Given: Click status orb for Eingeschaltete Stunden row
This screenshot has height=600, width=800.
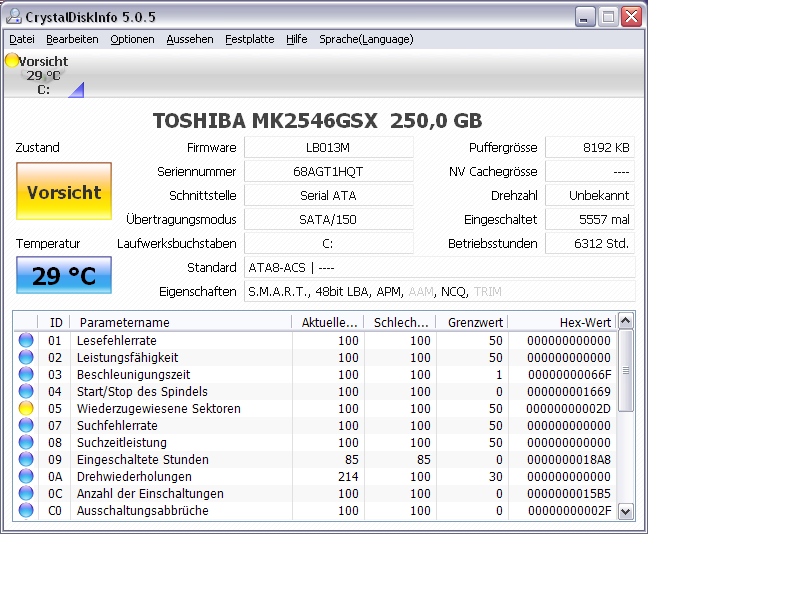Looking at the screenshot, I should [26, 459].
